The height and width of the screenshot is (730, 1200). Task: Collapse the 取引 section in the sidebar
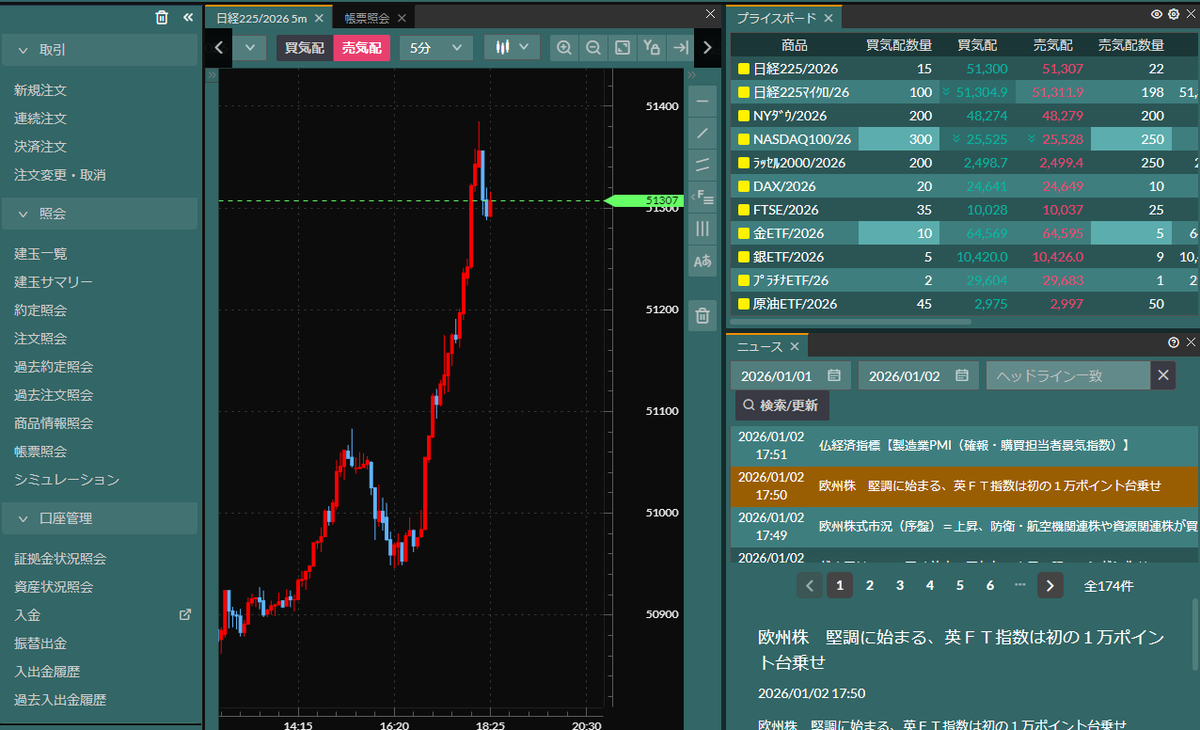pos(100,50)
